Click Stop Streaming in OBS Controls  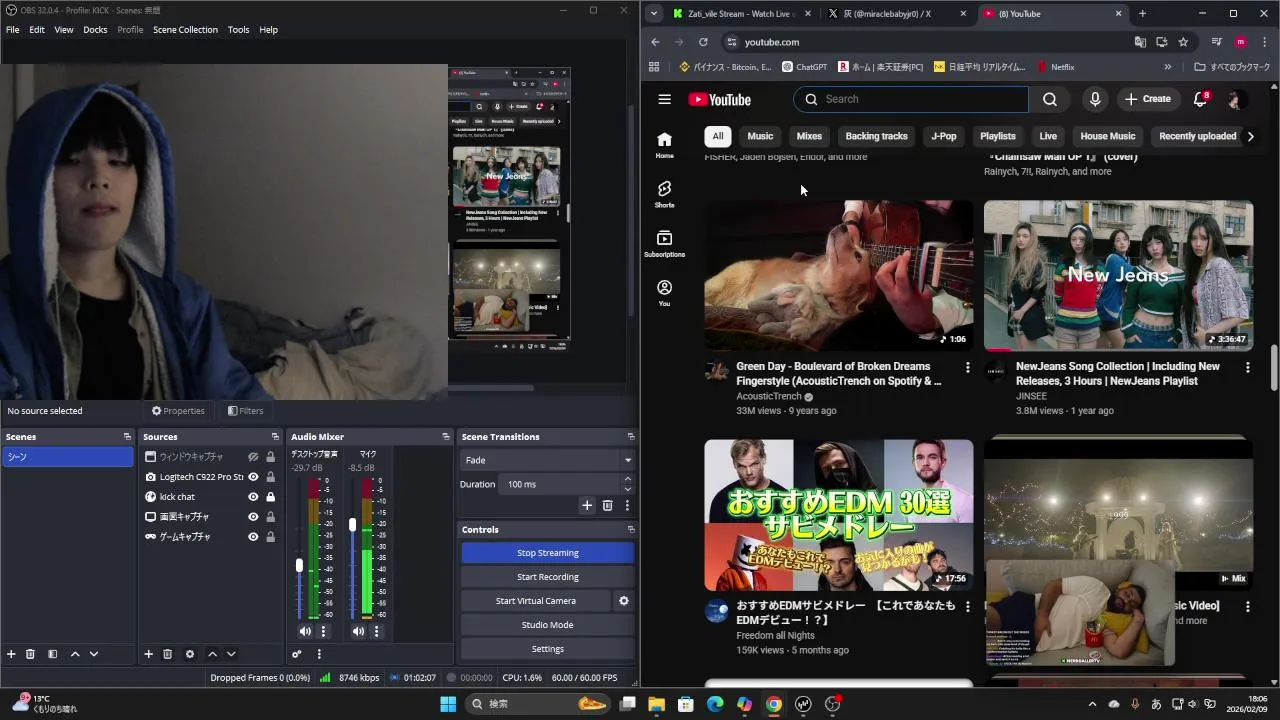547,553
